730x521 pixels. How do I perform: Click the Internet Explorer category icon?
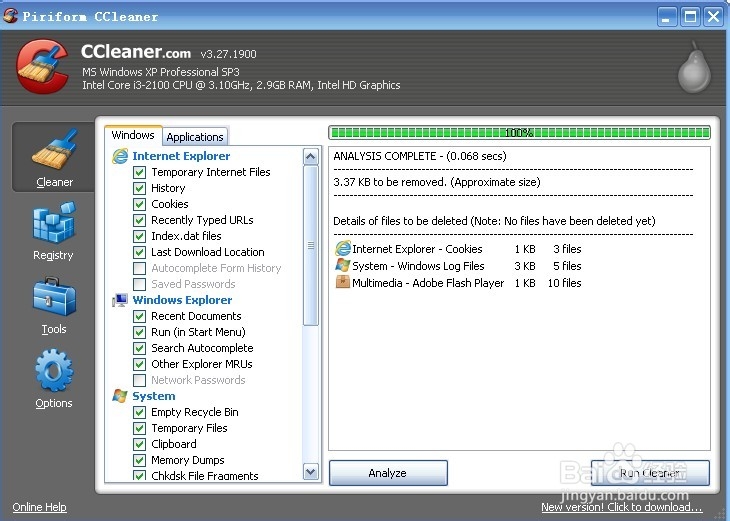(120, 156)
